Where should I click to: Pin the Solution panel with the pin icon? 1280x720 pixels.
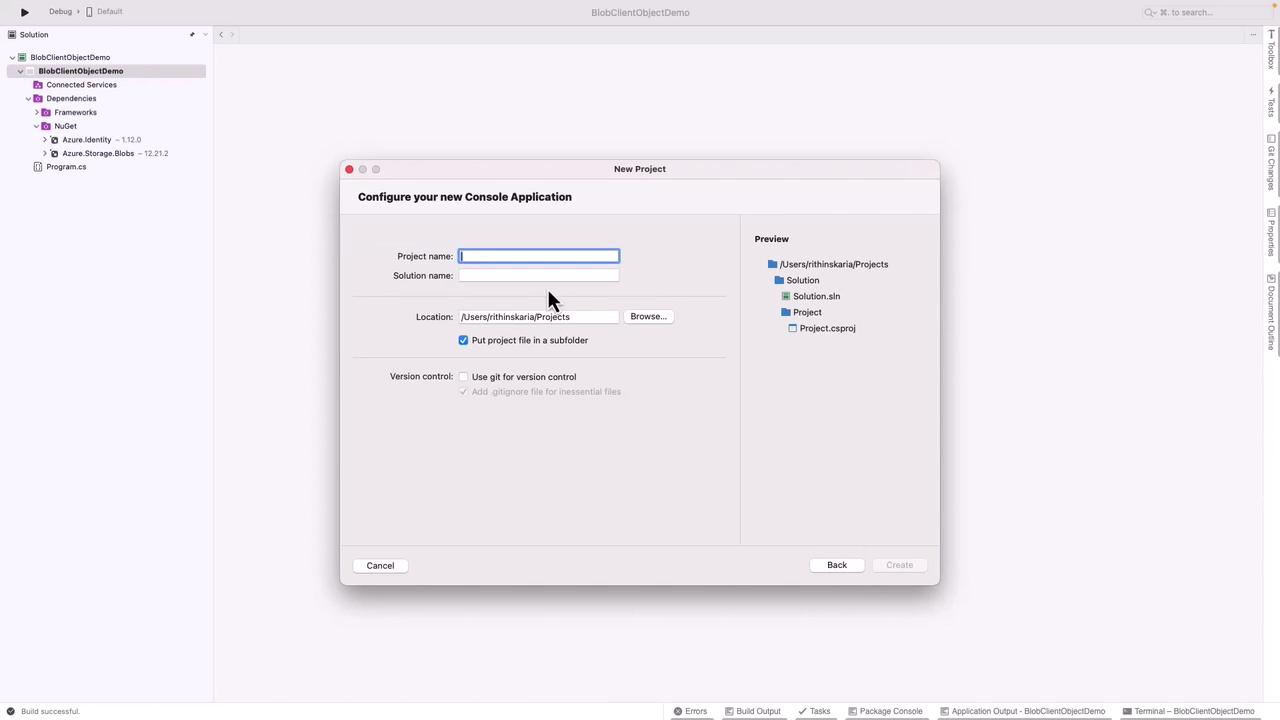pyautogui.click(x=192, y=35)
